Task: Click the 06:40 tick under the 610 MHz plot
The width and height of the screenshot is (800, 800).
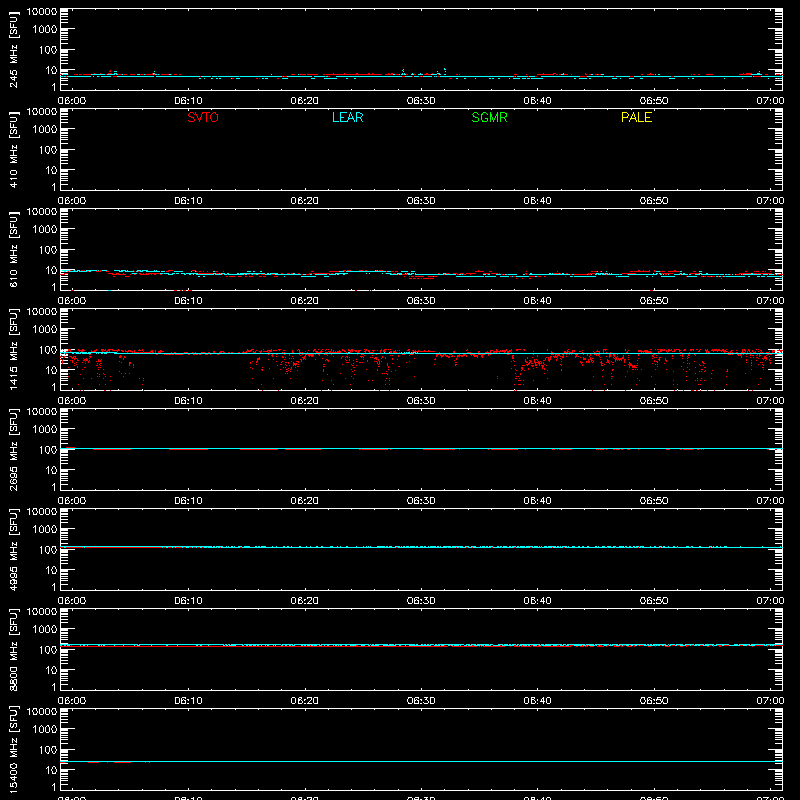Action: pos(537,301)
